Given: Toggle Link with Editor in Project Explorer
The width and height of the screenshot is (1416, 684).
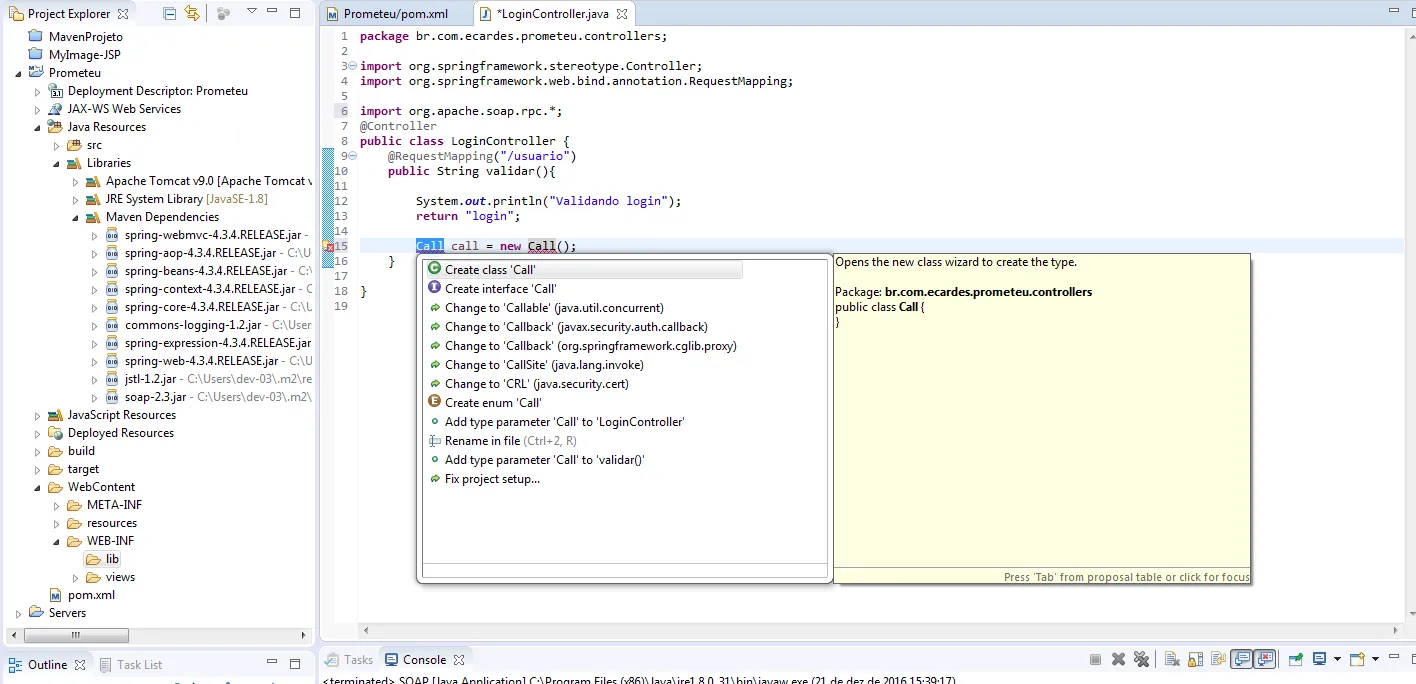Looking at the screenshot, I should tap(191, 14).
